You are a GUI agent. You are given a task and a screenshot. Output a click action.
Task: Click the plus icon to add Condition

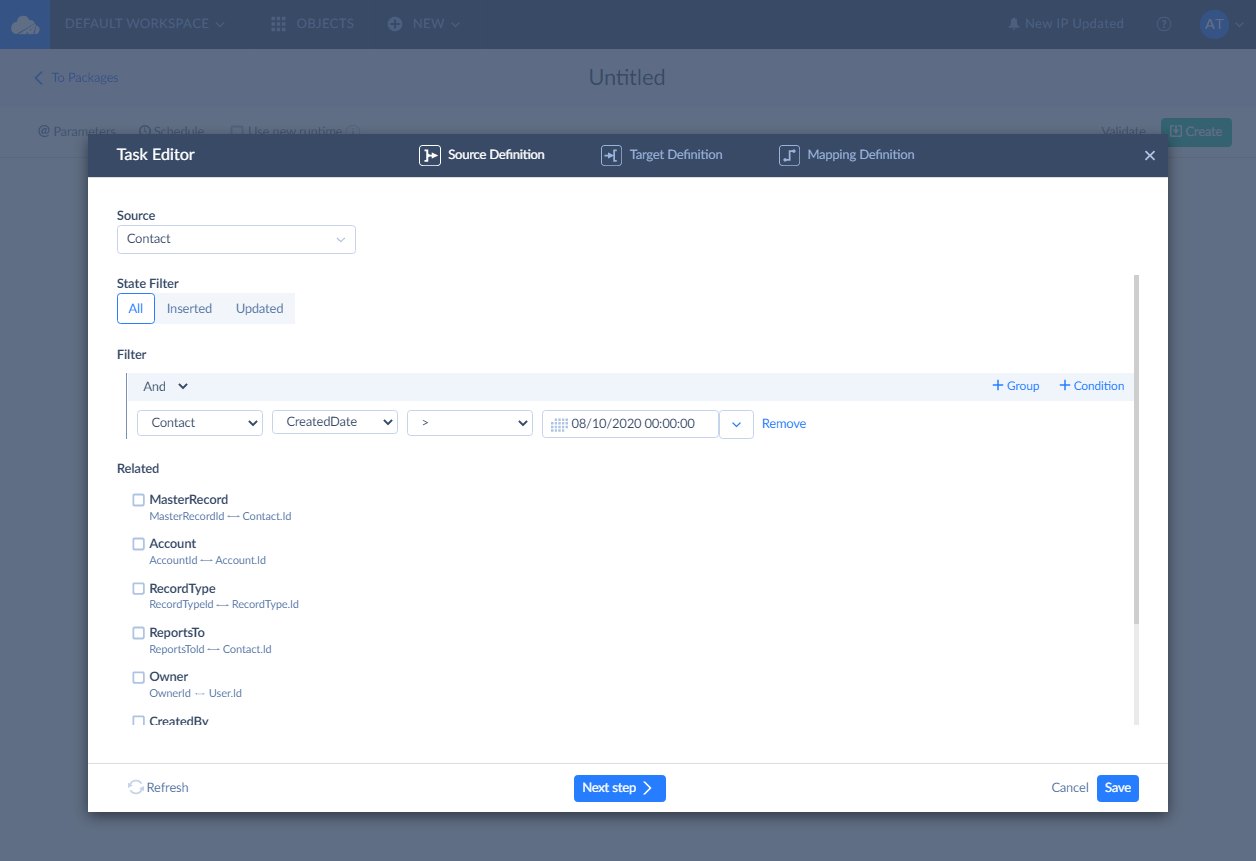pos(1064,386)
